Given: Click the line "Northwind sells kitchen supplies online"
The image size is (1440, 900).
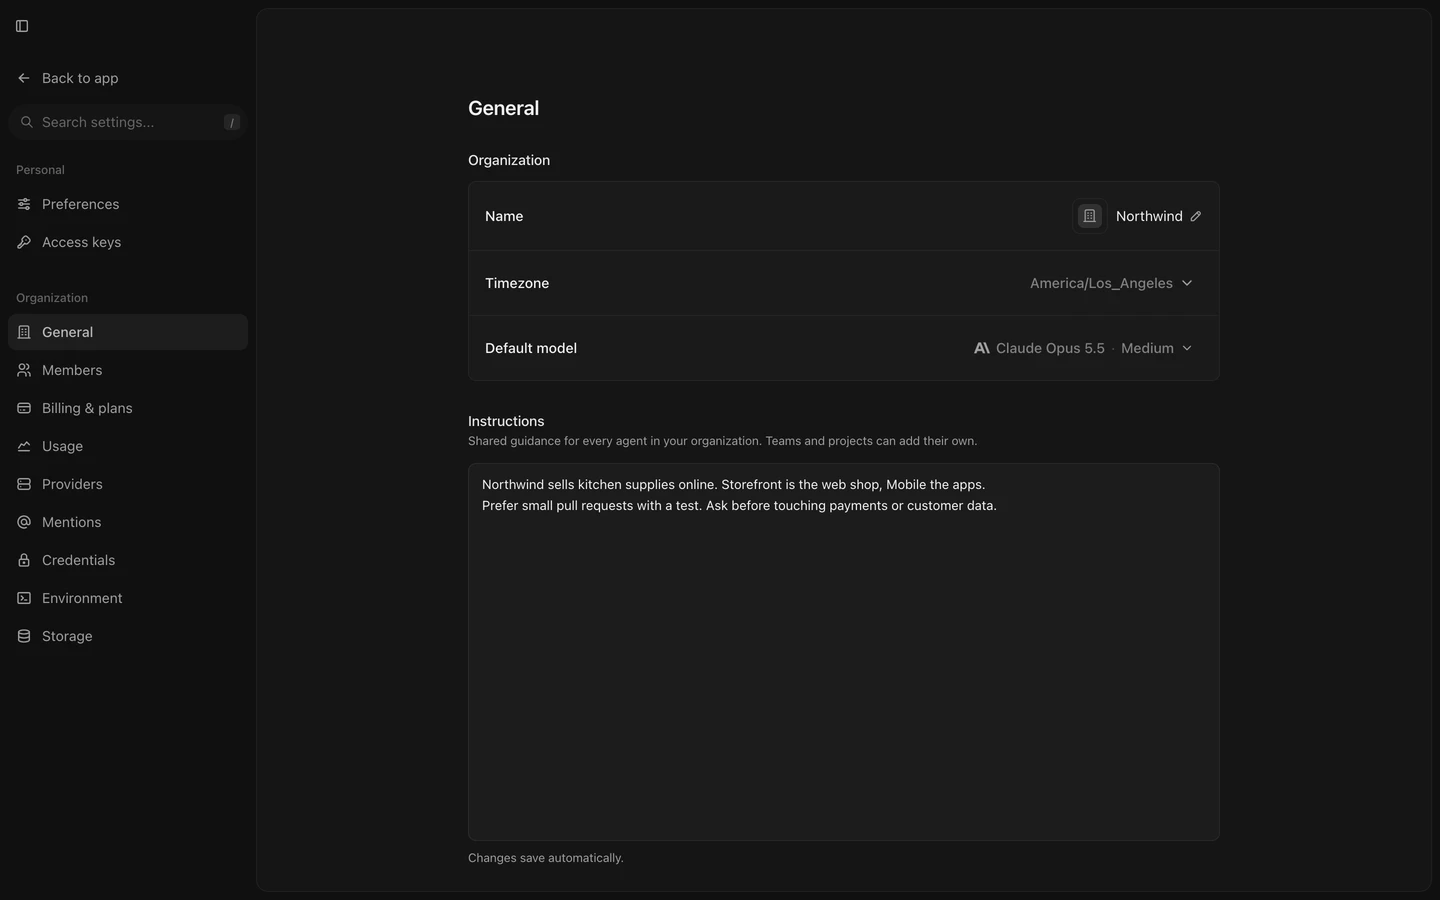Looking at the screenshot, I should 733,484.
